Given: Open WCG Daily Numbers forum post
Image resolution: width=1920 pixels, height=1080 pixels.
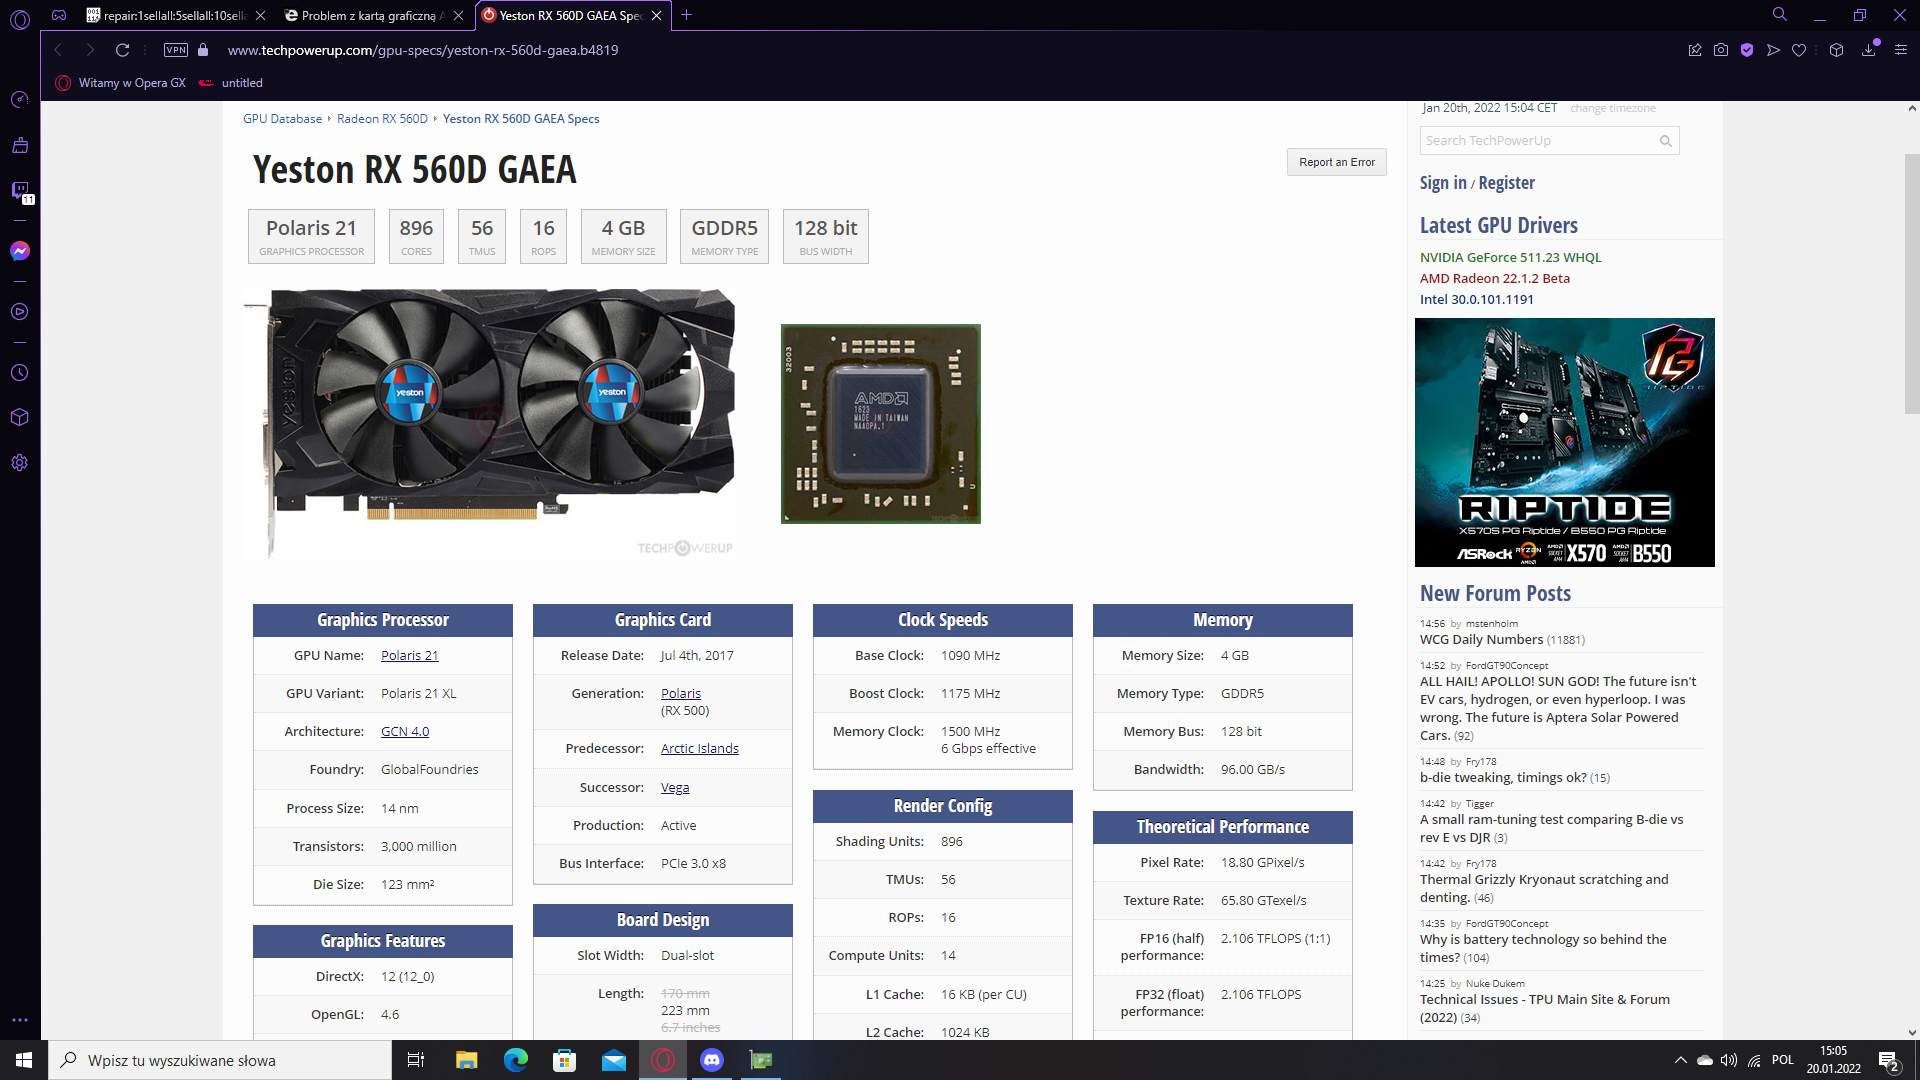Looking at the screenshot, I should click(1481, 640).
